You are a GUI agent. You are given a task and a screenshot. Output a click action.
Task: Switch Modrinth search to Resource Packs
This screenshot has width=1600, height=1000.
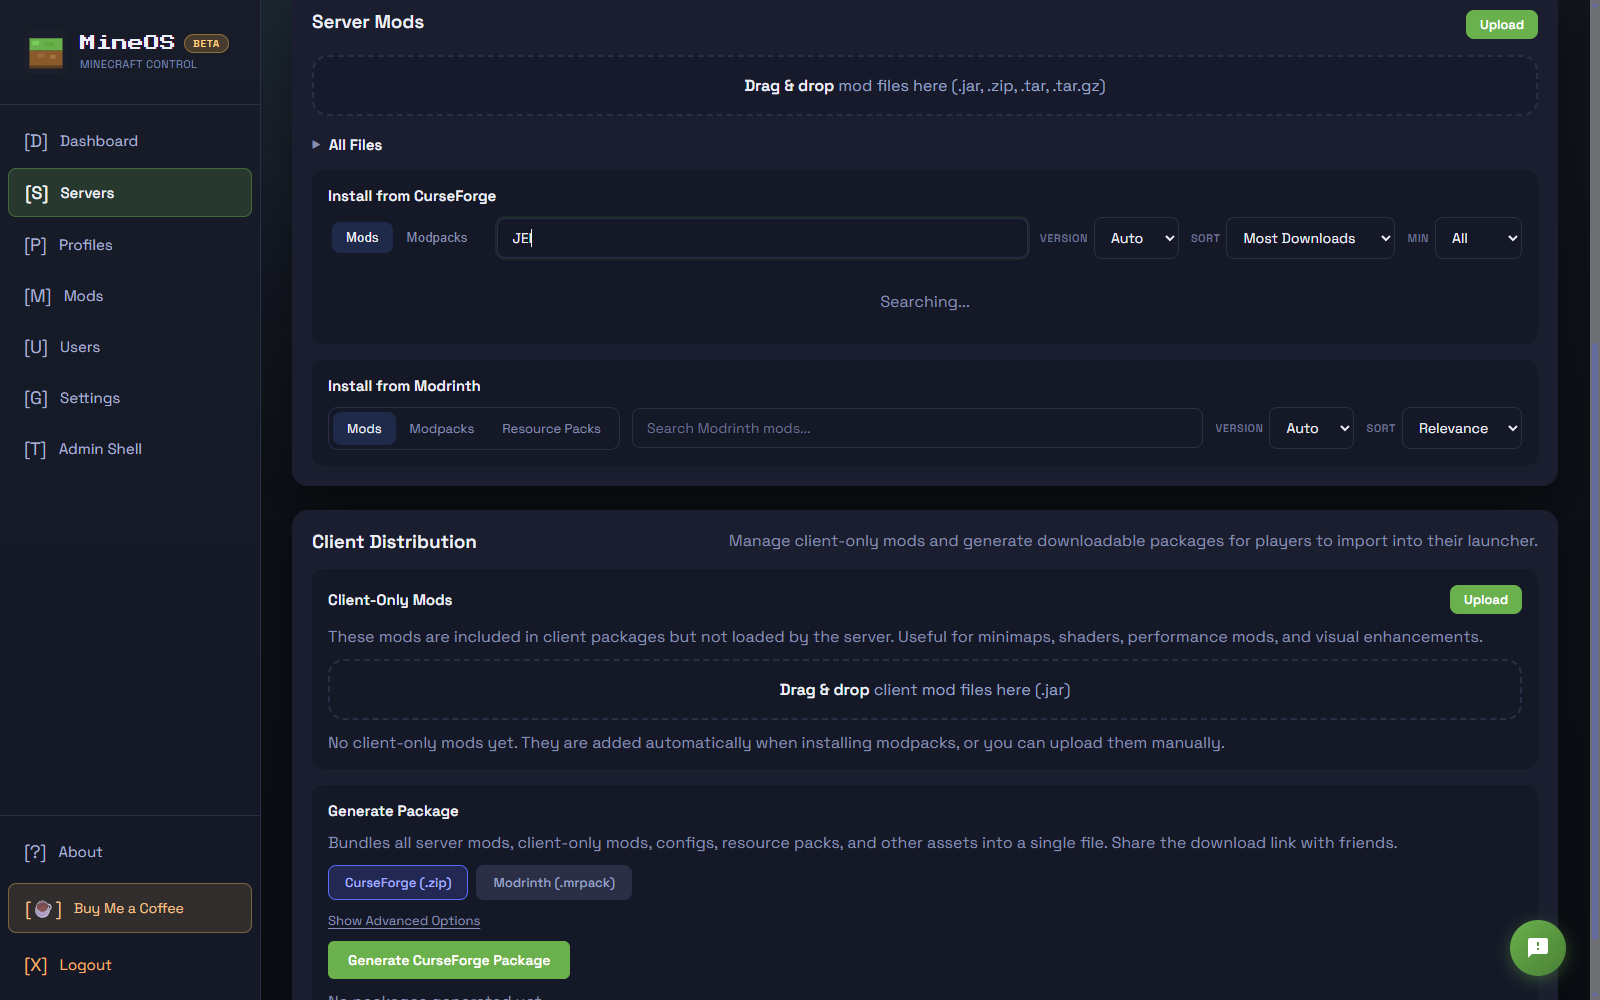(551, 428)
